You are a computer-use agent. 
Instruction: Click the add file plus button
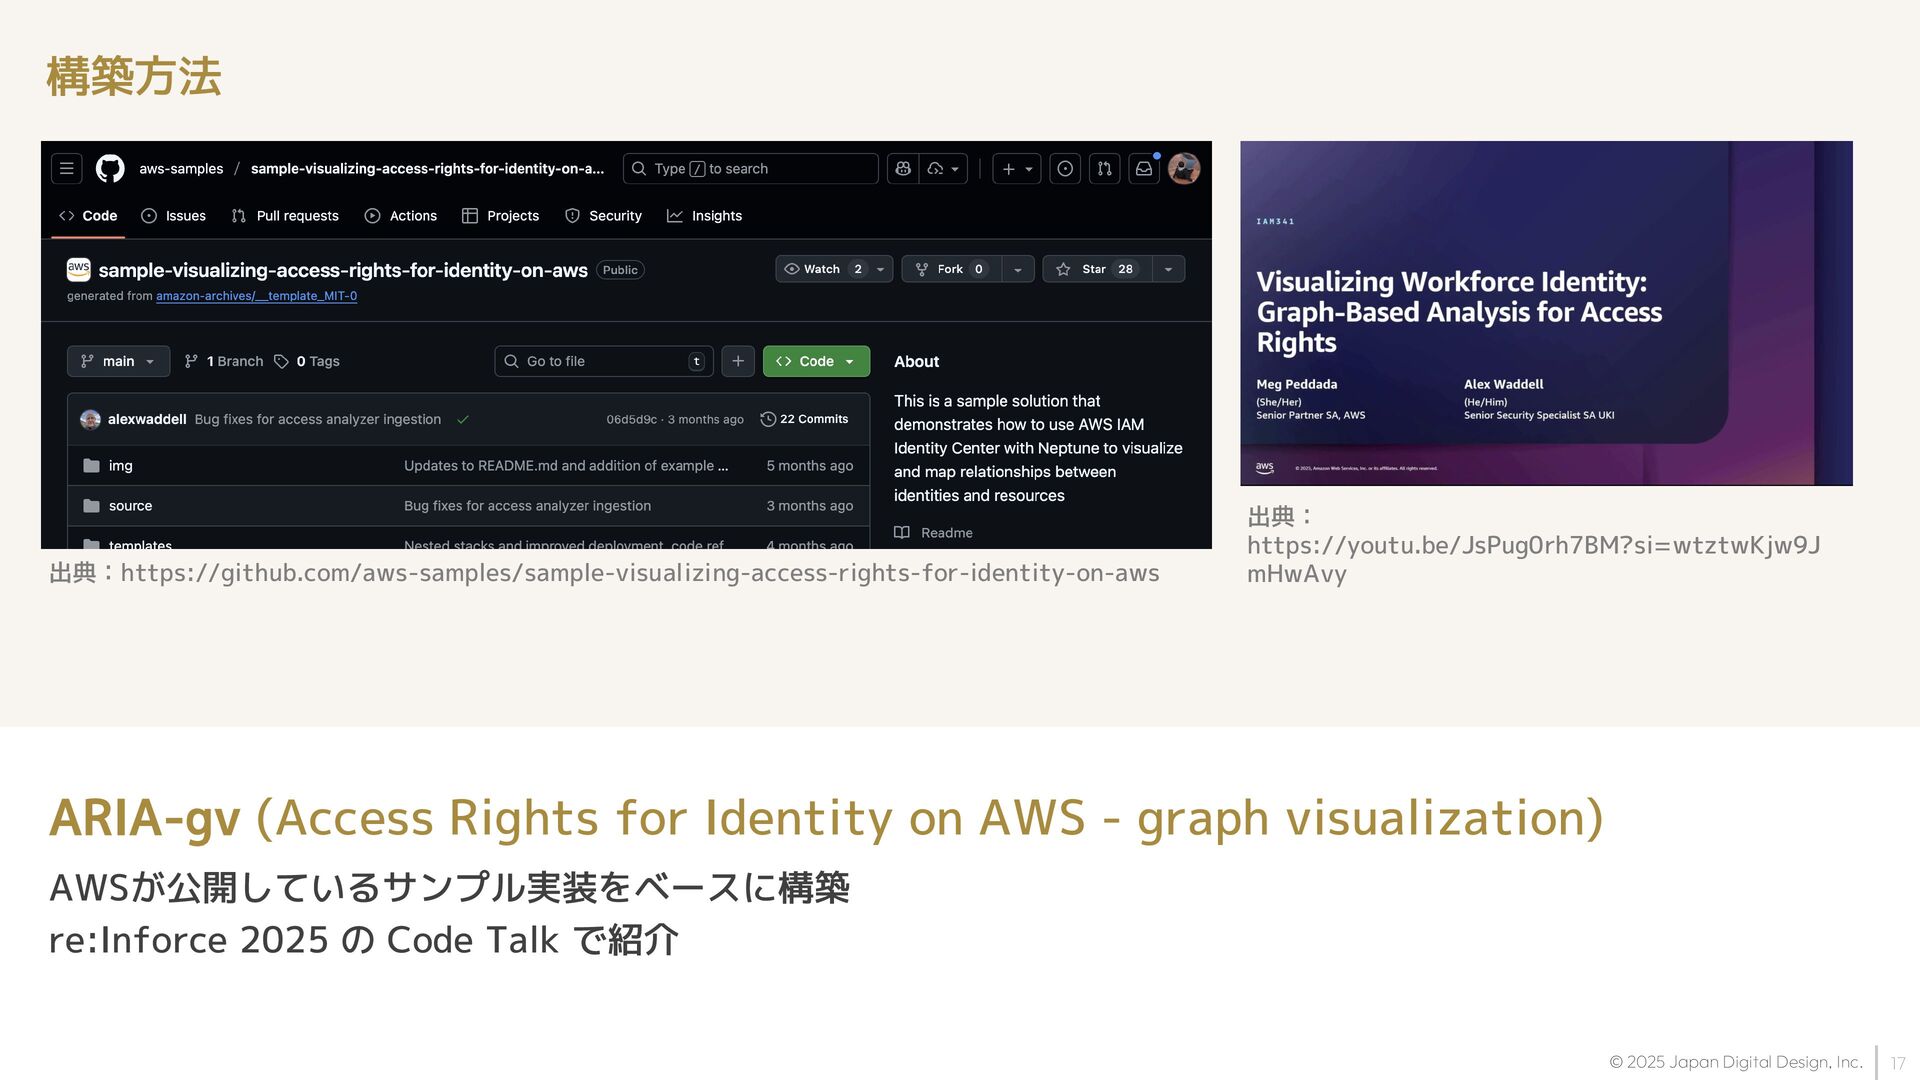click(738, 361)
